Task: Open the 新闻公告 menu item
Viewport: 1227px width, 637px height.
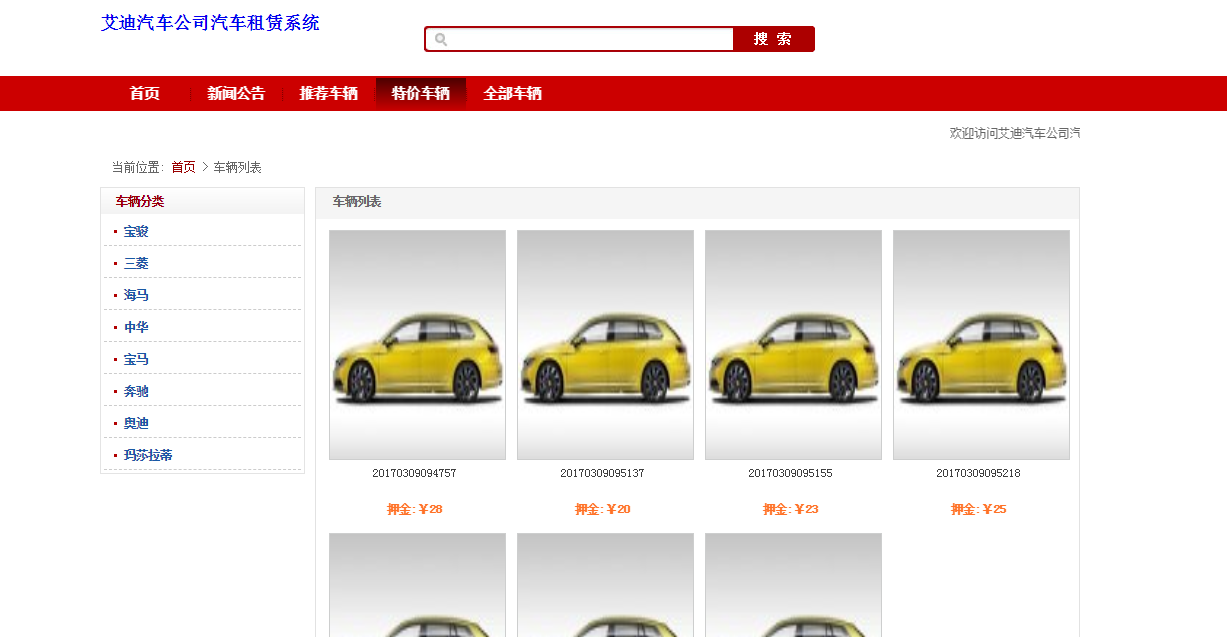Action: coord(236,94)
